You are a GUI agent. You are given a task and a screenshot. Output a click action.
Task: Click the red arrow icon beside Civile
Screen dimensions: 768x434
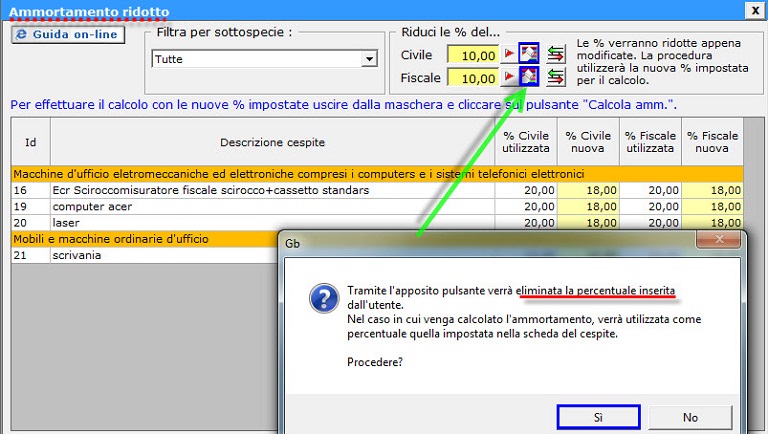point(508,54)
